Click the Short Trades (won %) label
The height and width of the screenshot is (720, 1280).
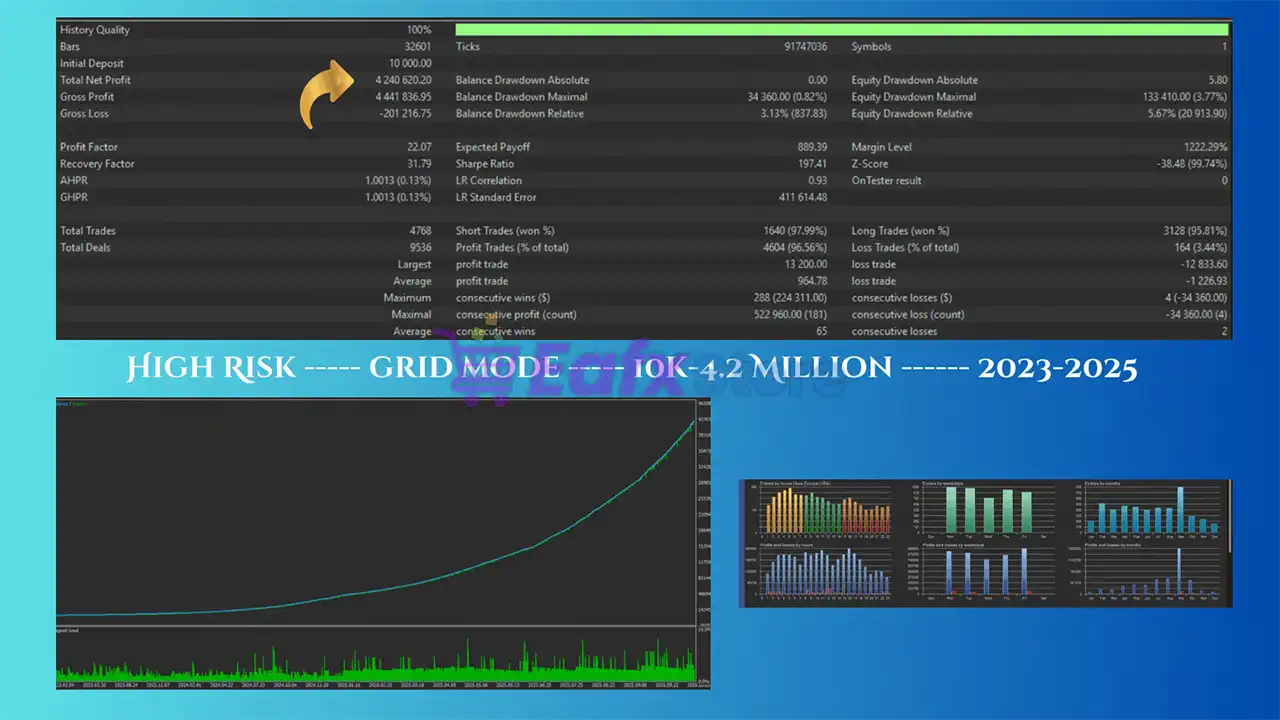click(x=505, y=231)
